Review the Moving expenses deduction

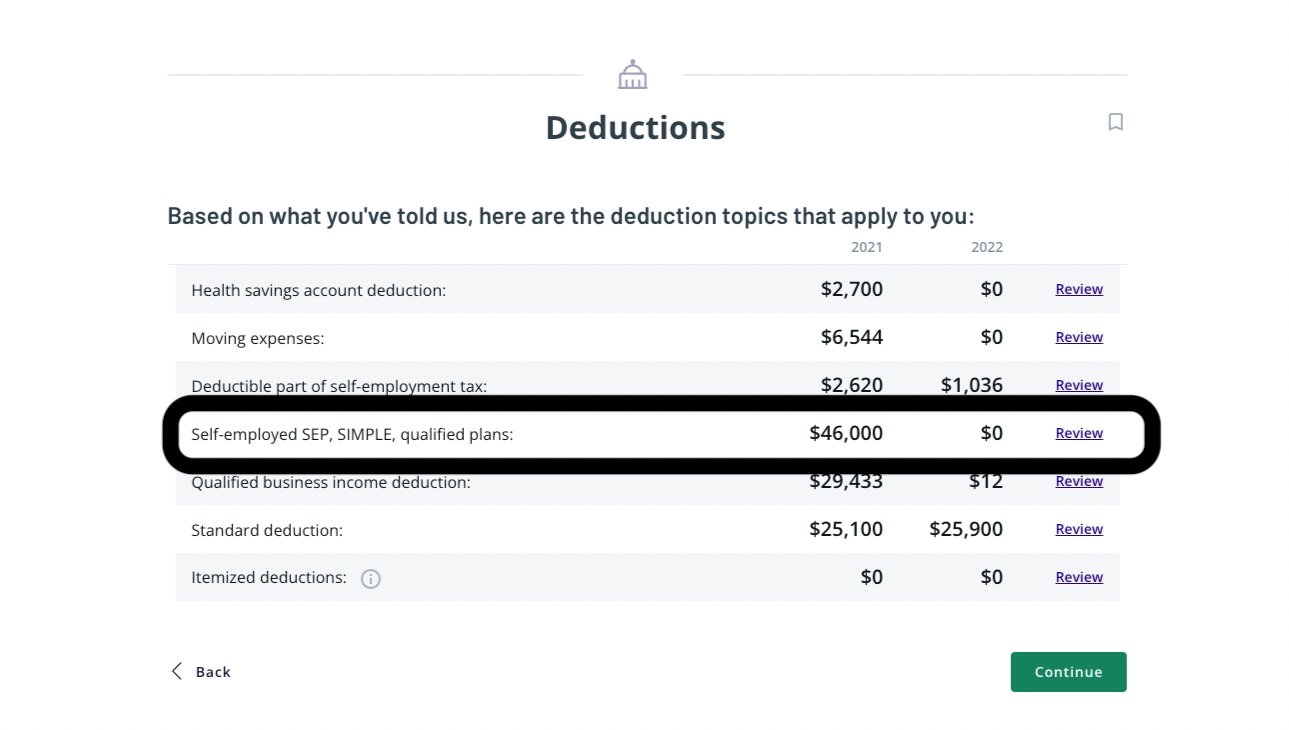click(x=1079, y=337)
